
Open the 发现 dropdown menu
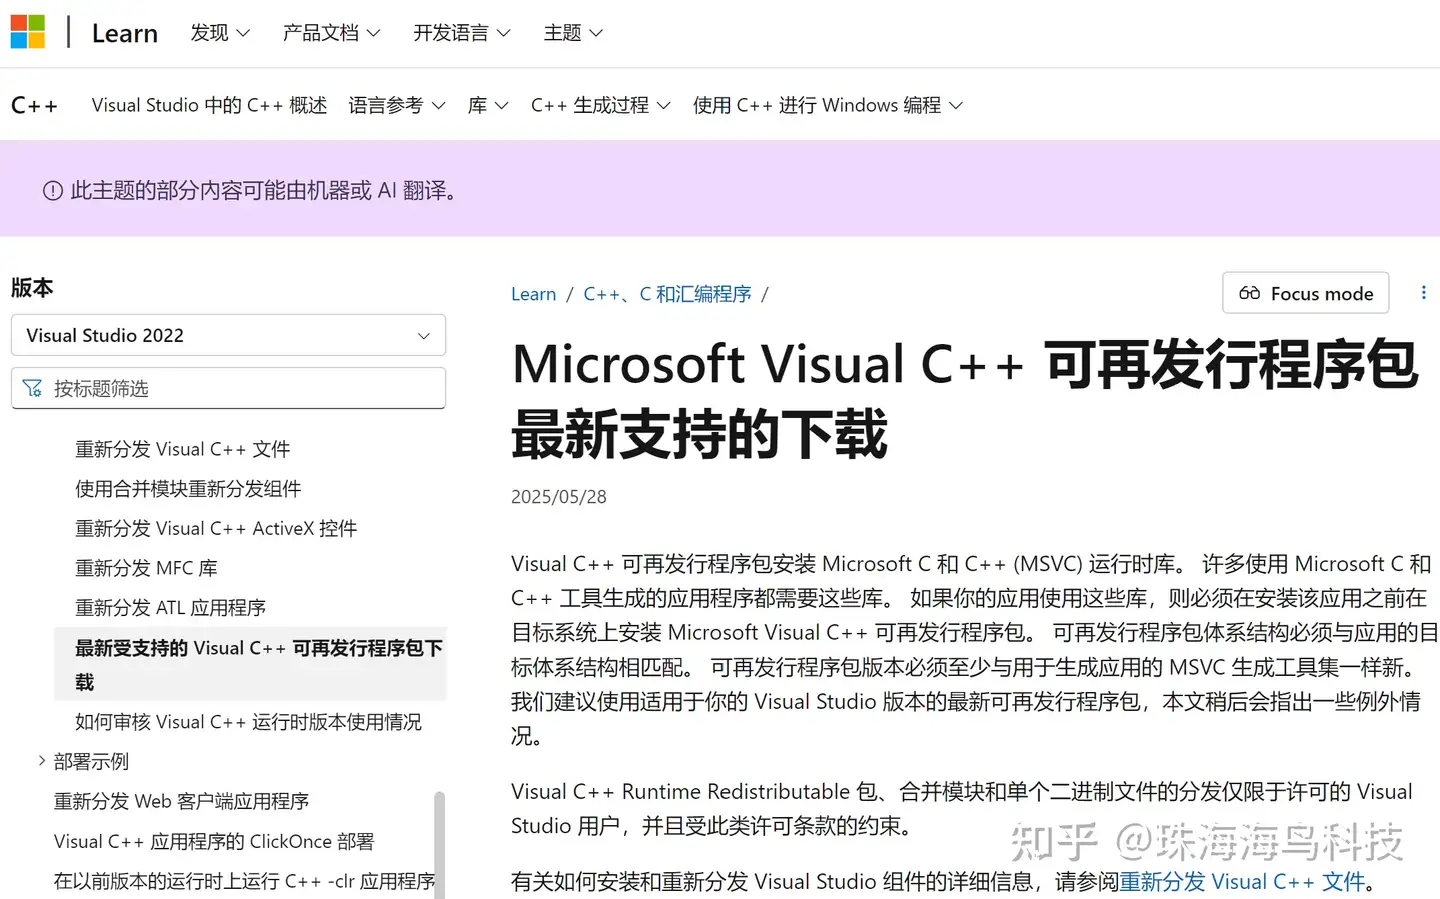point(220,33)
